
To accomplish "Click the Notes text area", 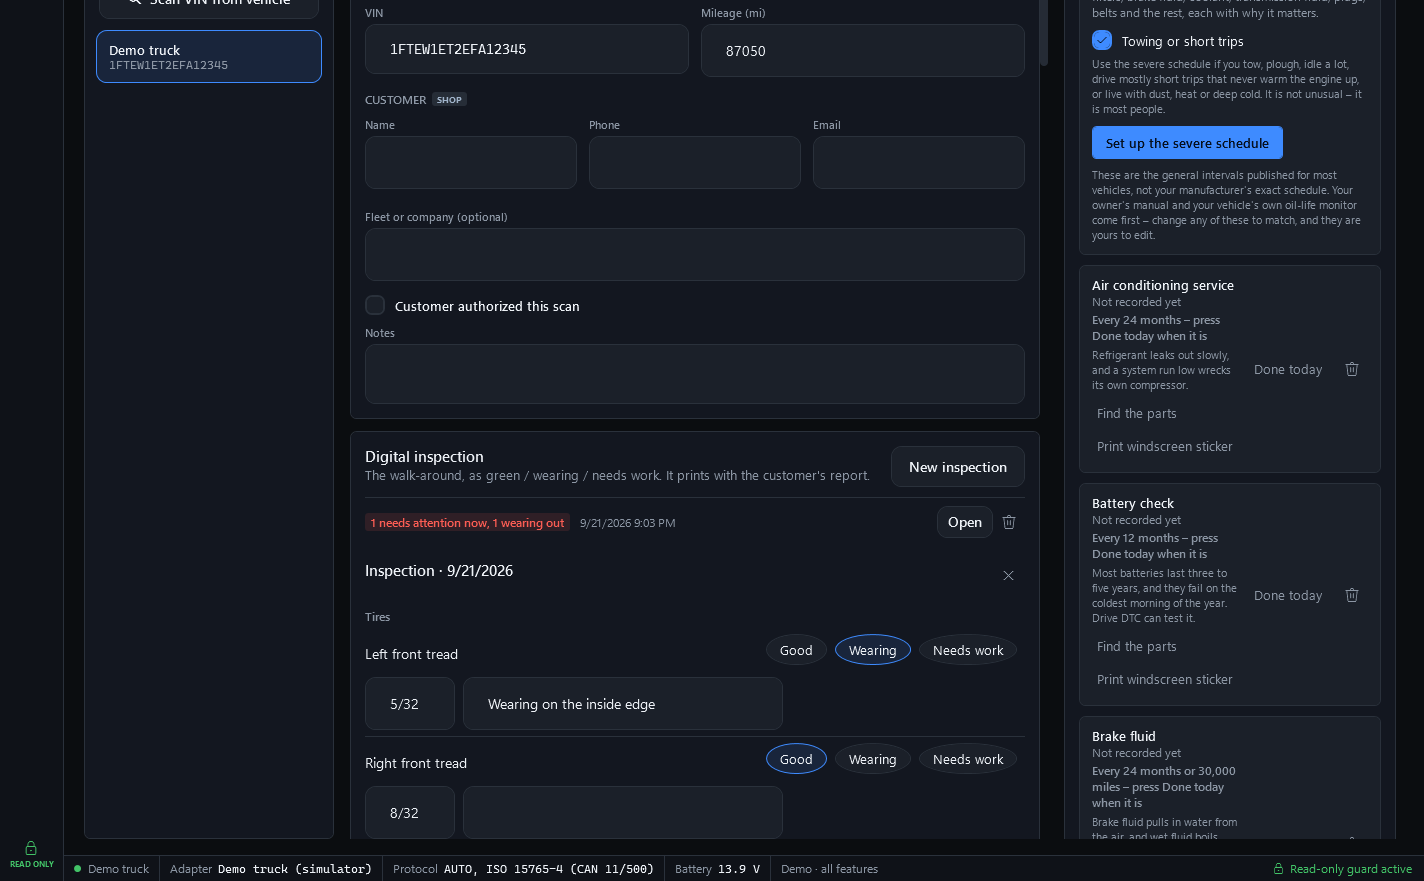I will (695, 374).
